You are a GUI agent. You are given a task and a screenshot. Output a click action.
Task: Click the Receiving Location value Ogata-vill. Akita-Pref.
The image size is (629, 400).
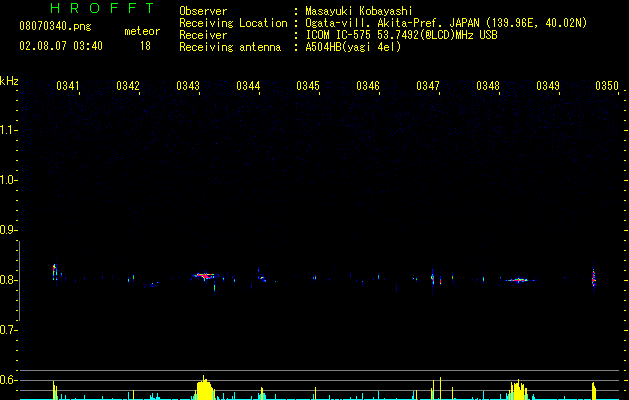pos(375,23)
